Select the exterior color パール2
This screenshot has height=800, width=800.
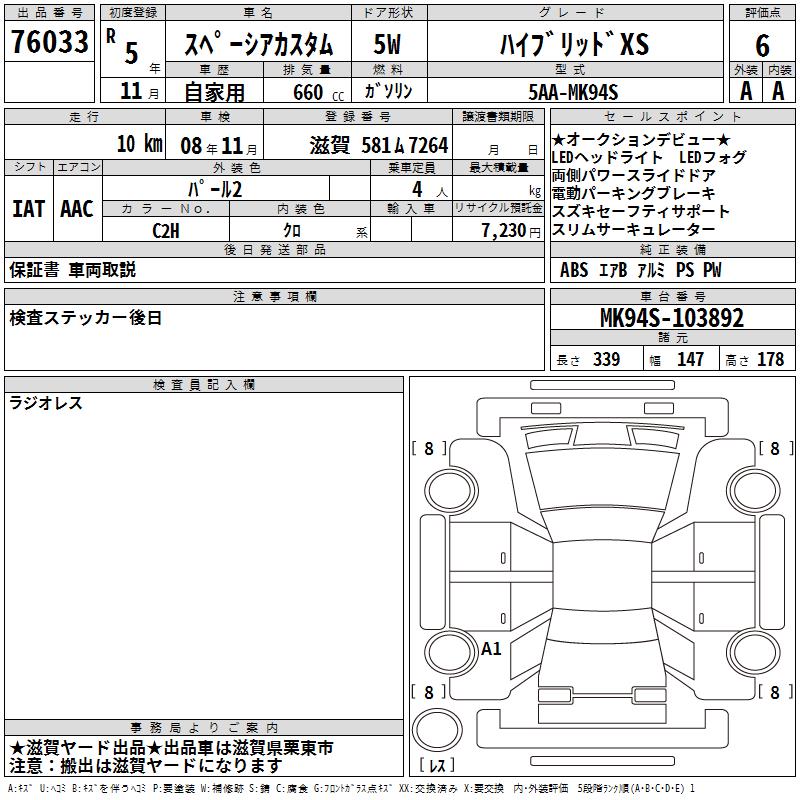pos(215,189)
